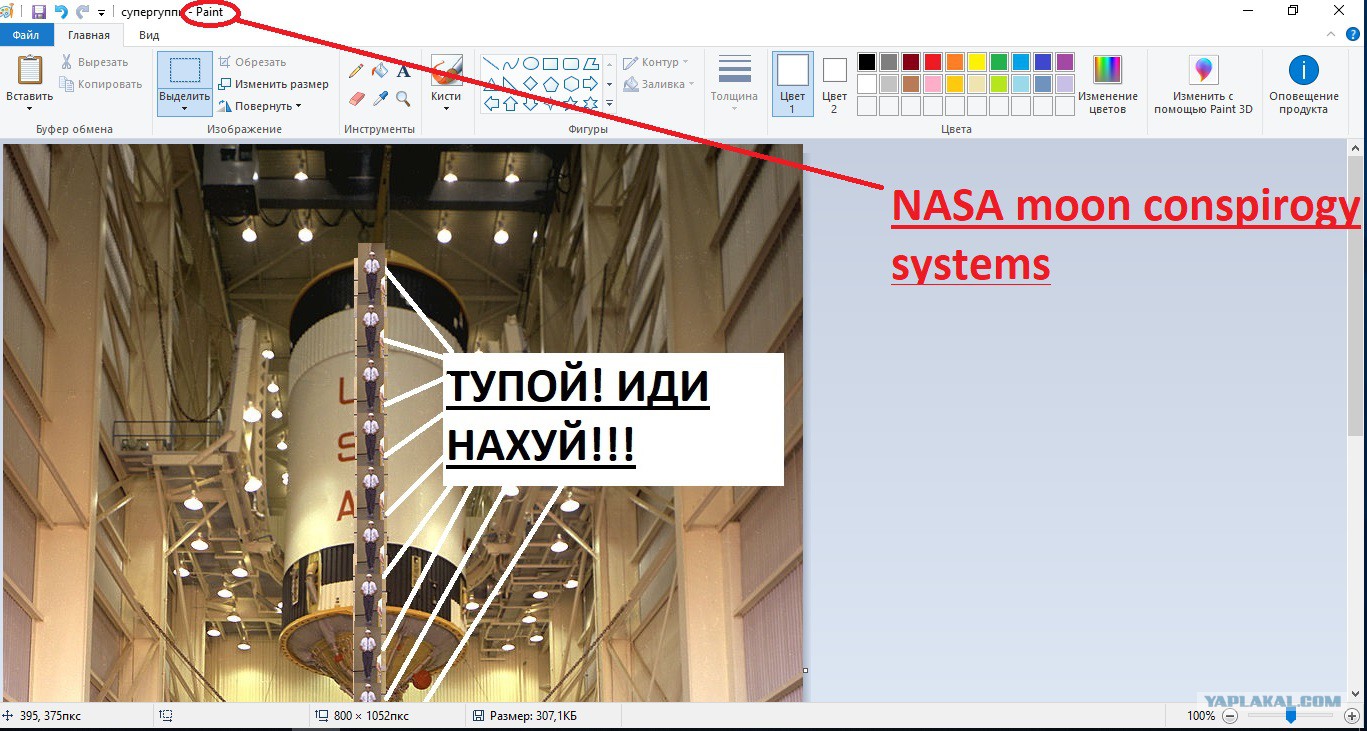Select the Text tool
The width and height of the screenshot is (1367, 731).
404,71
